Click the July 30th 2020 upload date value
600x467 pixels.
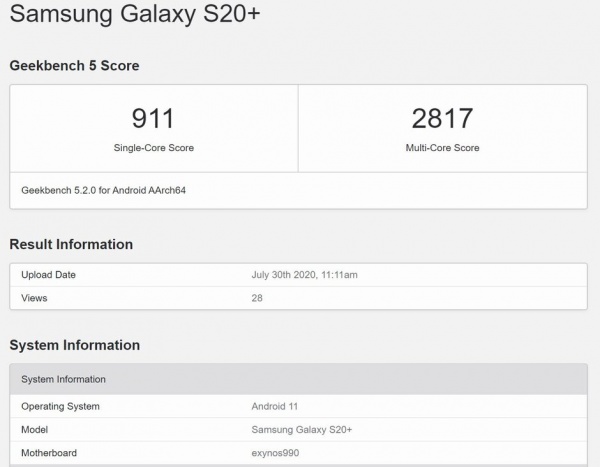pyautogui.click(x=304, y=275)
